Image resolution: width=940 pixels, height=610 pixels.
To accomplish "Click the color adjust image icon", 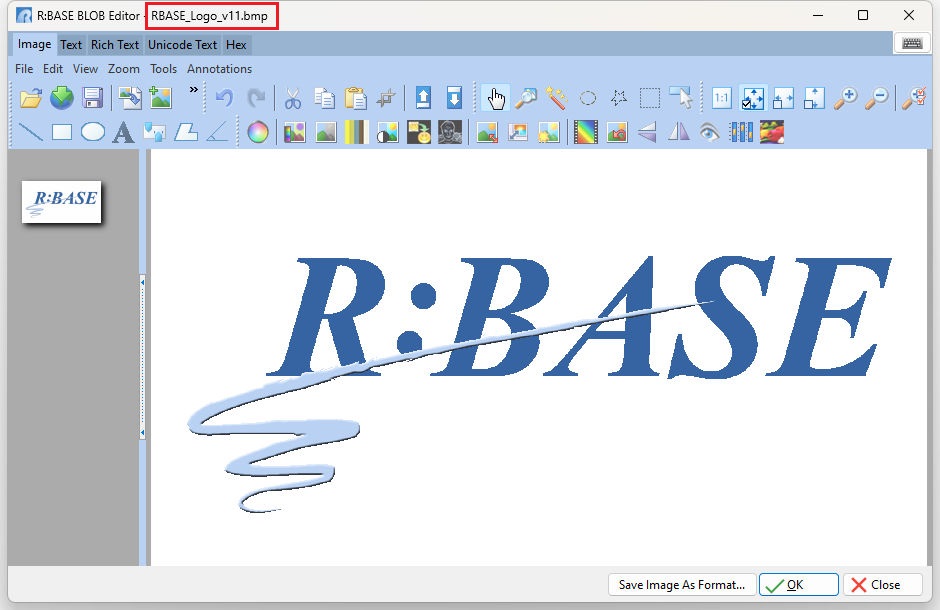I will (x=295, y=132).
